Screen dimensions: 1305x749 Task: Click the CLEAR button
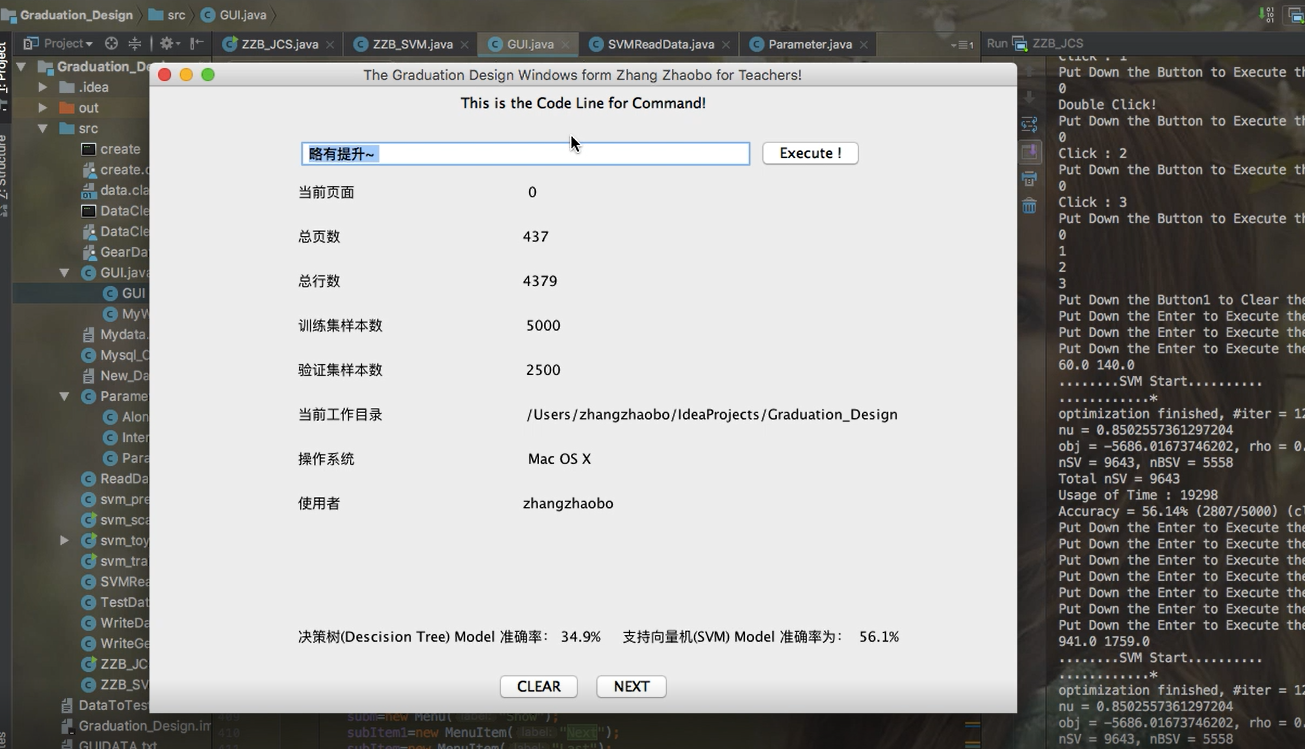(x=538, y=686)
